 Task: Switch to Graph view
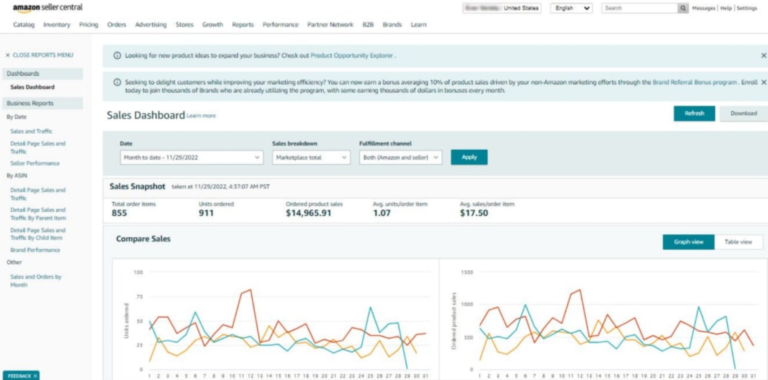688,242
